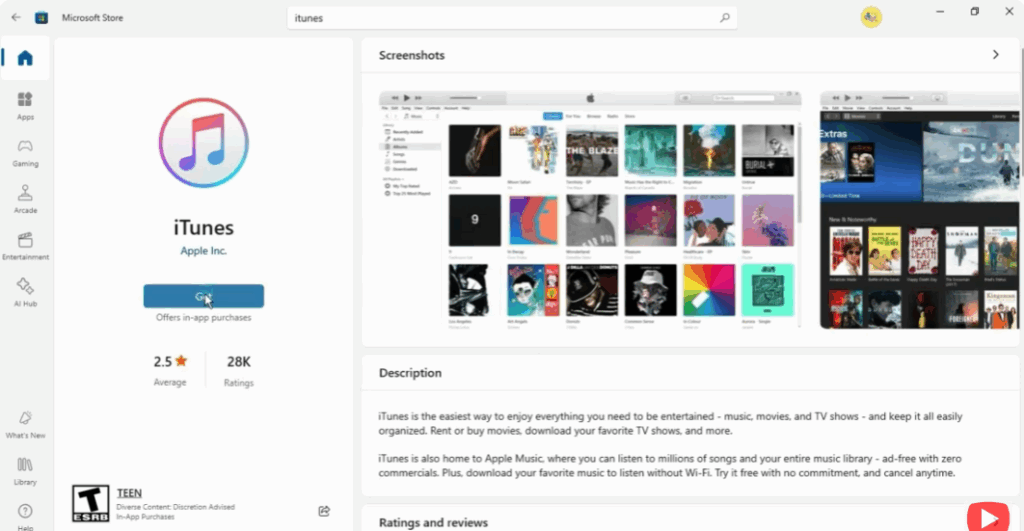The width and height of the screenshot is (1024, 531).
Task: Open Help in sidebar
Action: point(25,514)
